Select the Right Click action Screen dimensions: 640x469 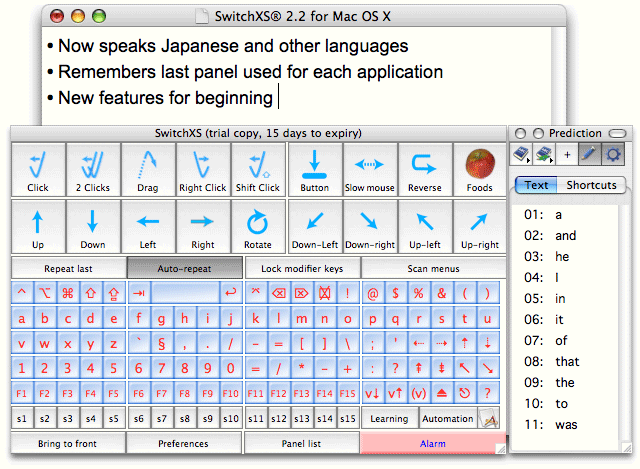click(203, 169)
